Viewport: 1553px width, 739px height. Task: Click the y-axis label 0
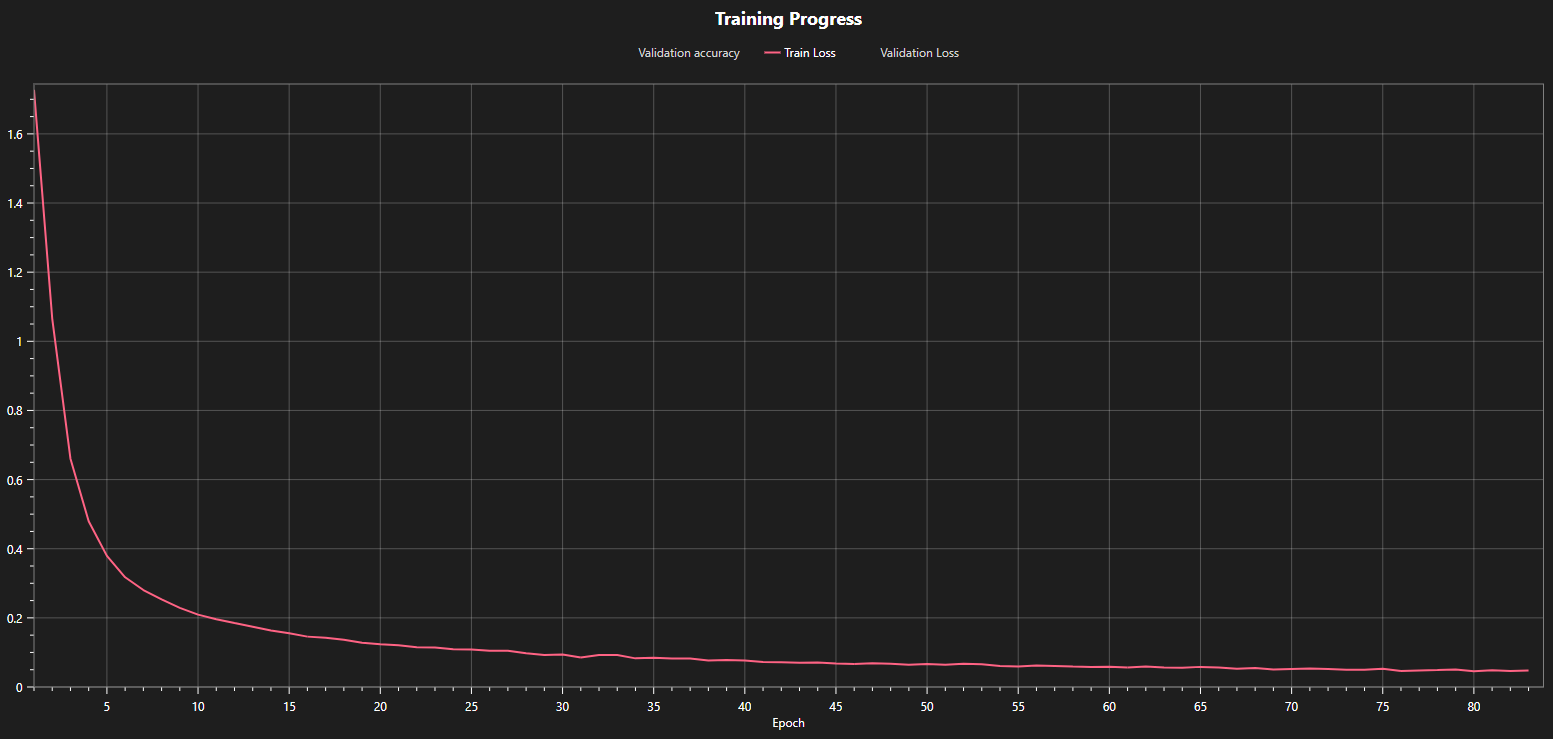[21, 686]
